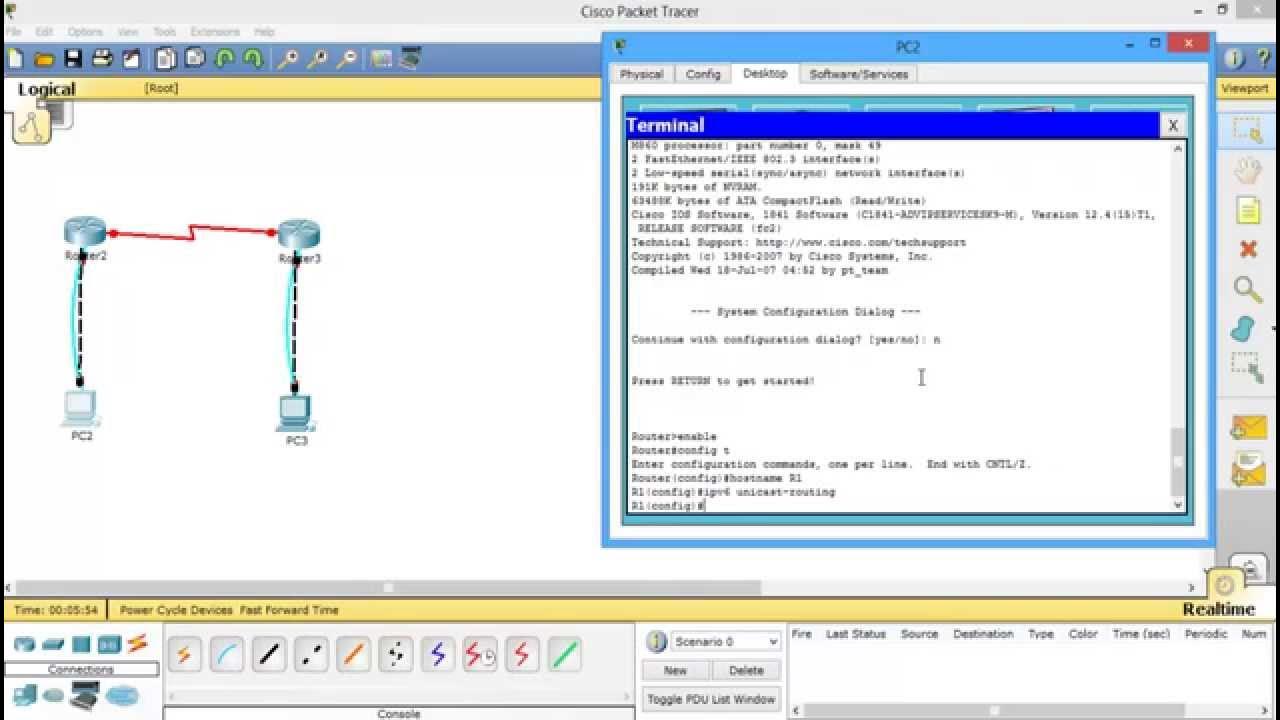1280x720 pixels.
Task: Print using the printer toolbar icon
Action: click(102, 59)
